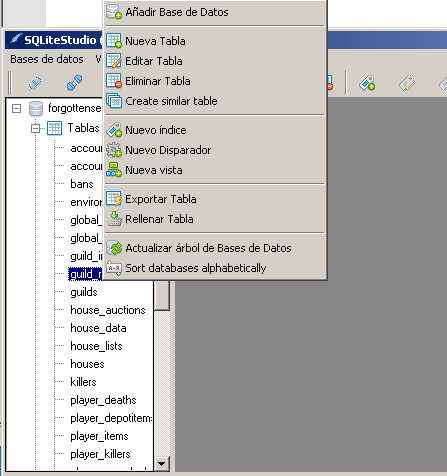Click the connect to database toolbar icon
The image size is (447, 476).
pyautogui.click(x=35, y=83)
